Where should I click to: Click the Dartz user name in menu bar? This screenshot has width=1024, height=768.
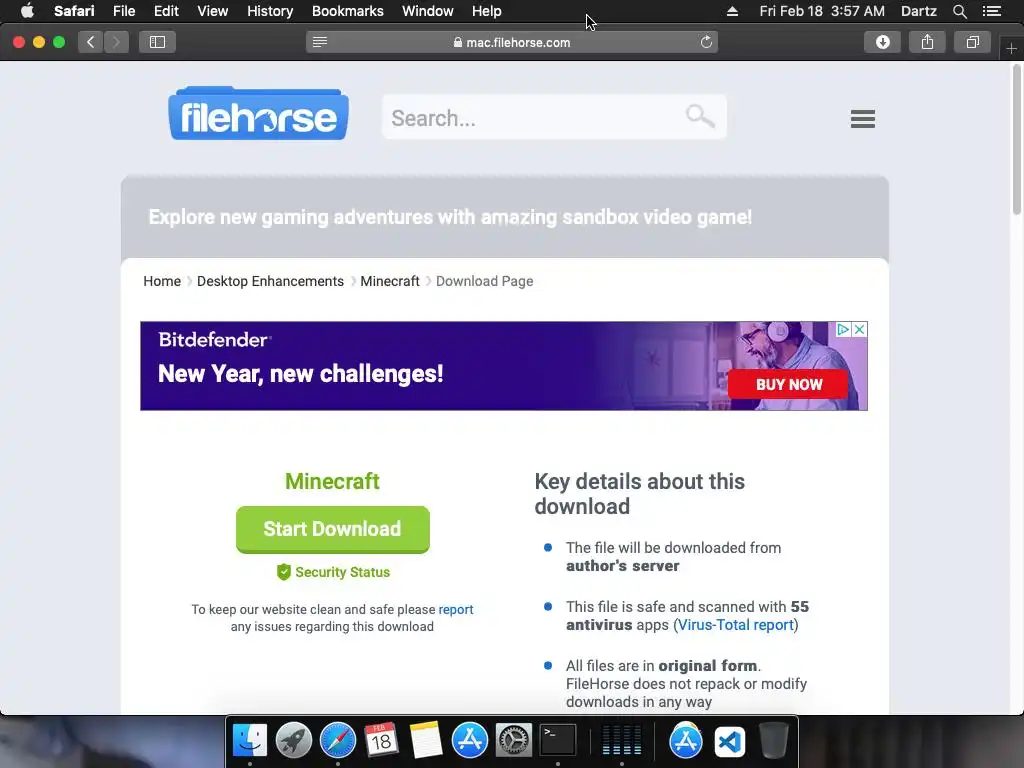pos(919,11)
